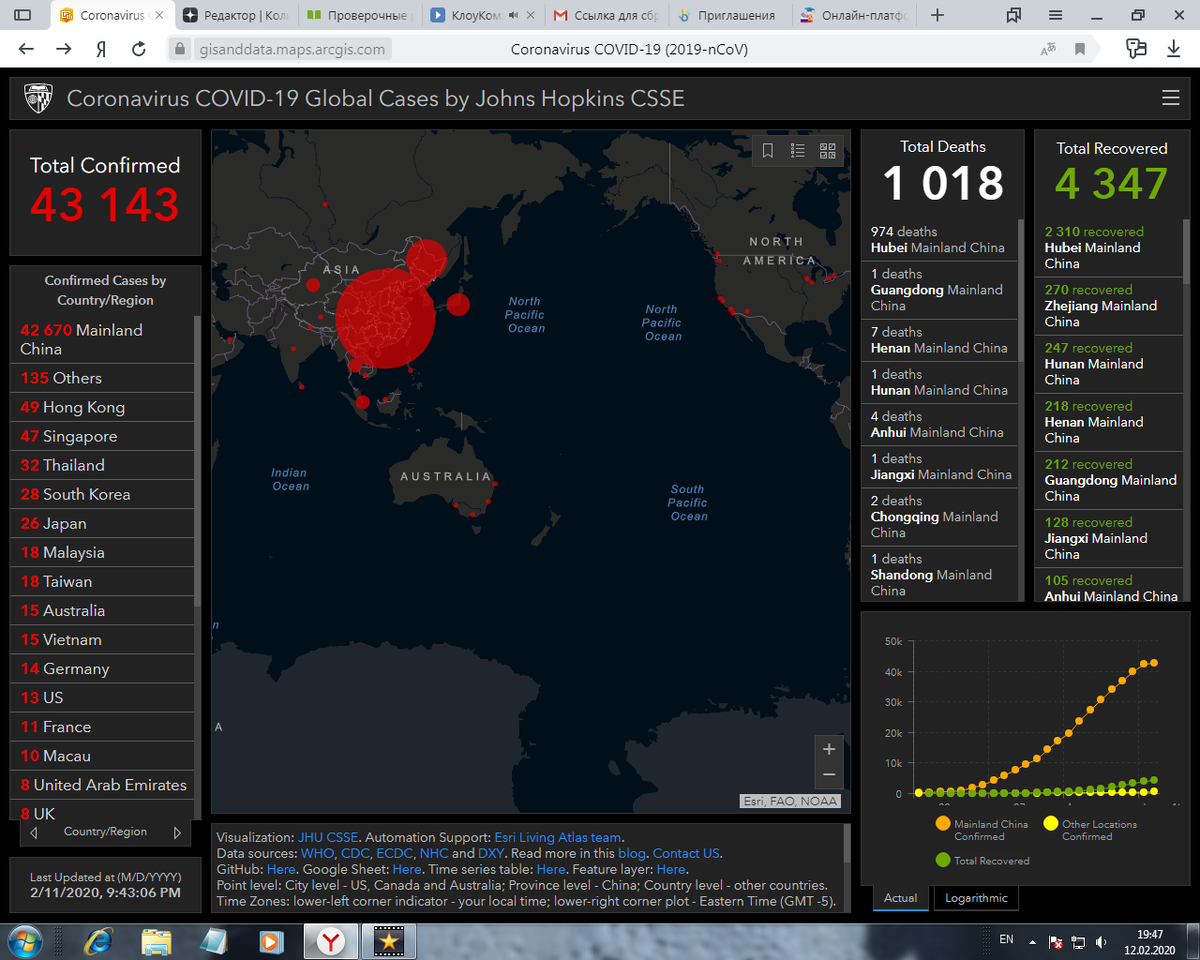The image size is (1200, 960).
Task: Open Esri Living Atlas team link
Action: click(x=557, y=837)
